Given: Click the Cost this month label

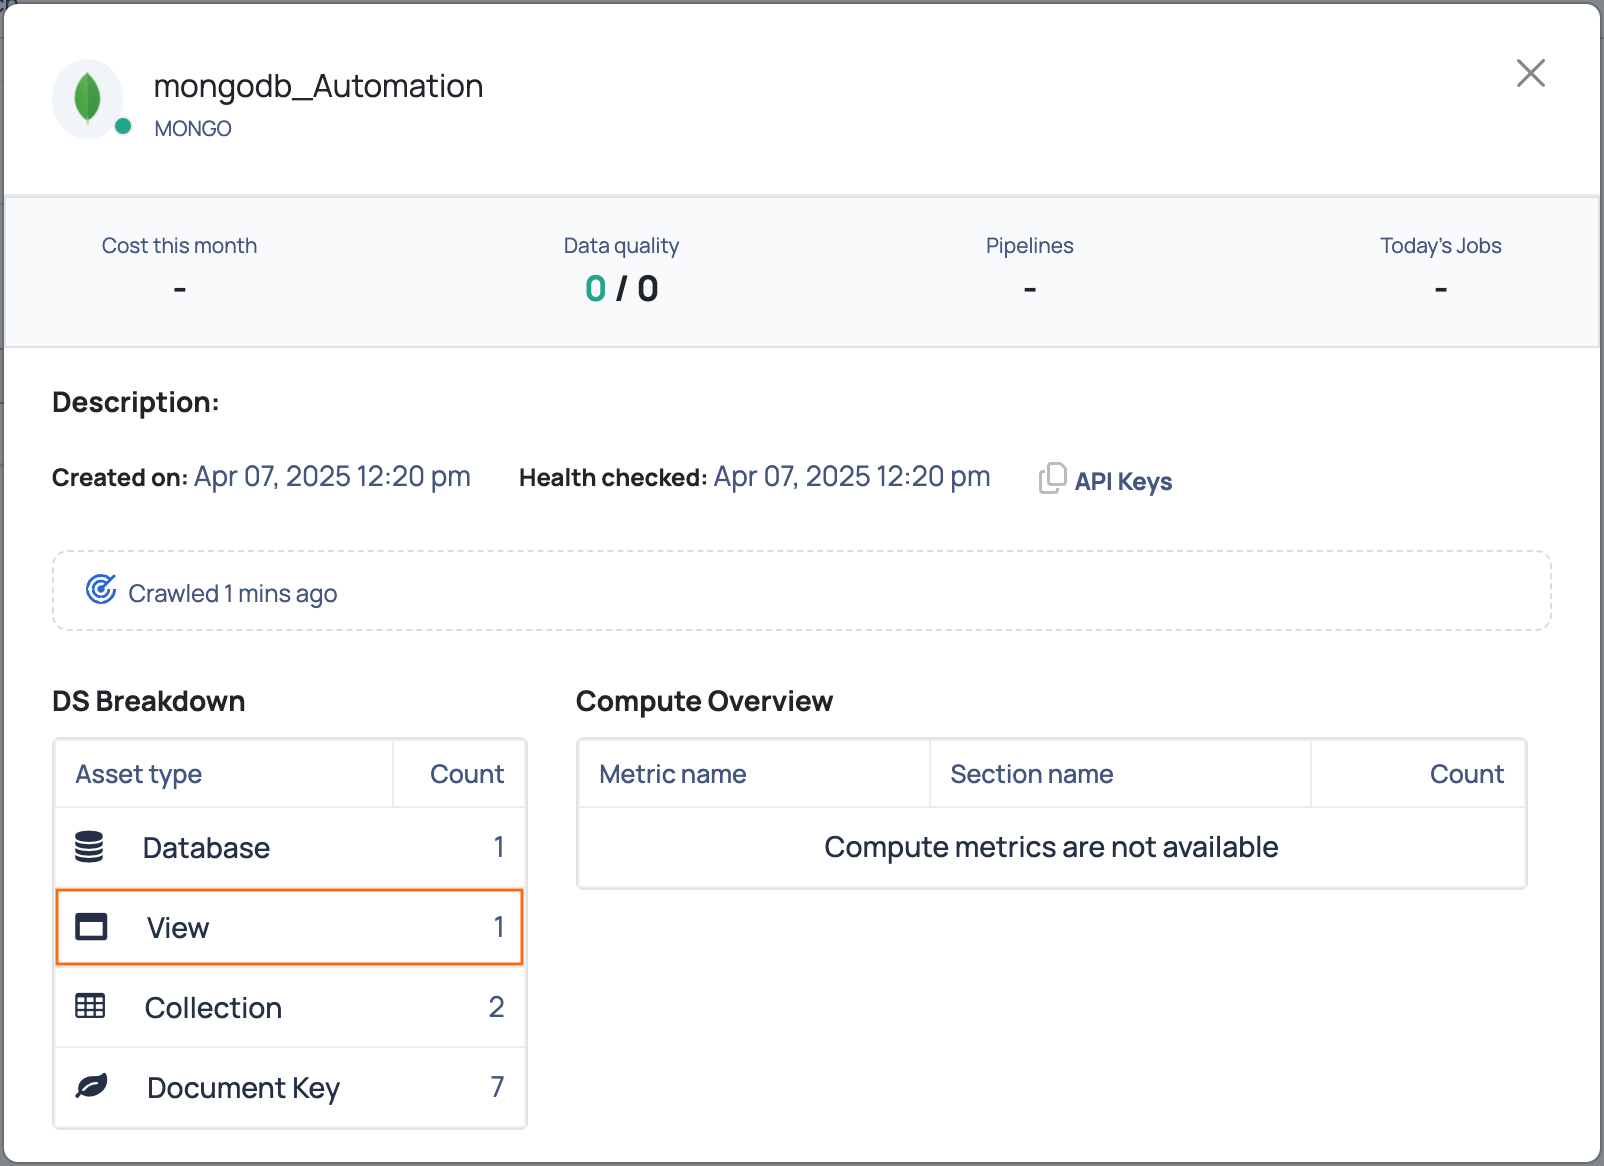Looking at the screenshot, I should 179,246.
